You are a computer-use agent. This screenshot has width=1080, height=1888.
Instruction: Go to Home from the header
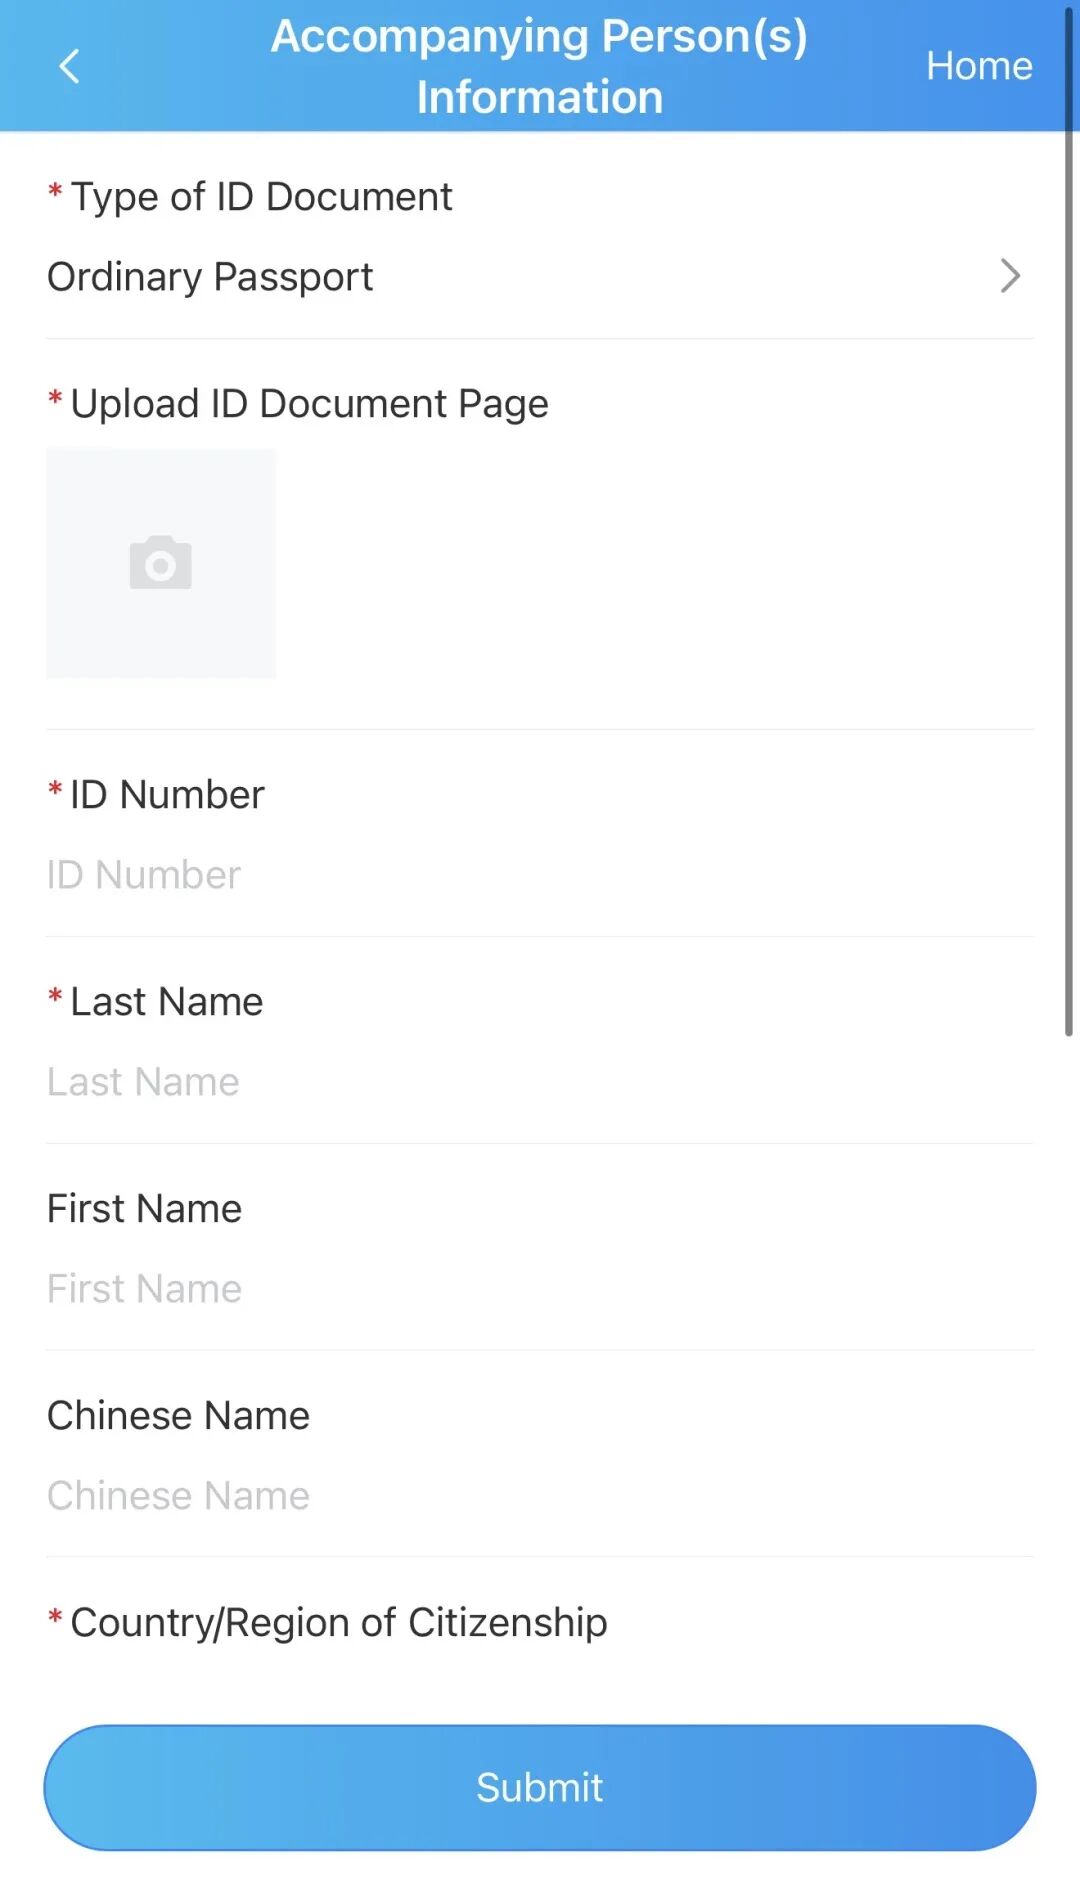point(978,66)
